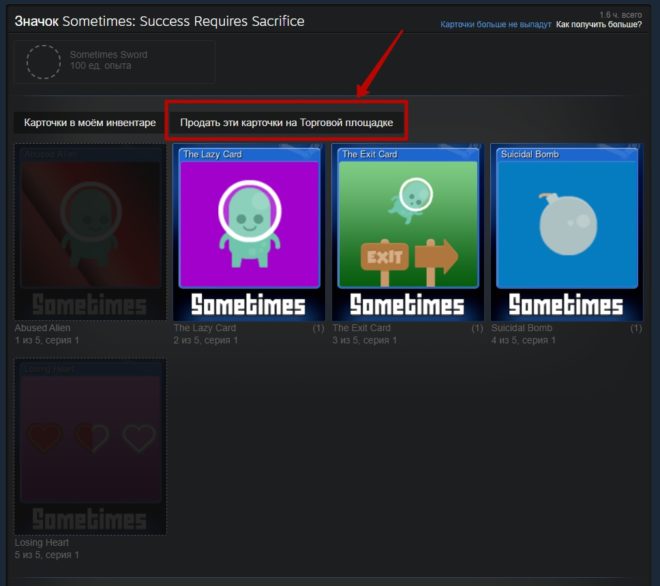Open The Exit Card thumbnail
Image resolution: width=660 pixels, height=586 pixels.
(407, 232)
